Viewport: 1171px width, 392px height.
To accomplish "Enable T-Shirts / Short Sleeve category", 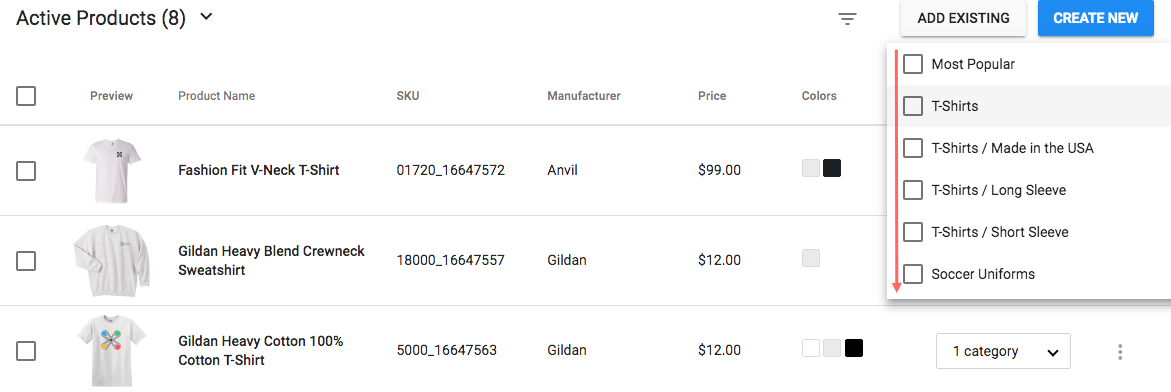I will click(913, 231).
